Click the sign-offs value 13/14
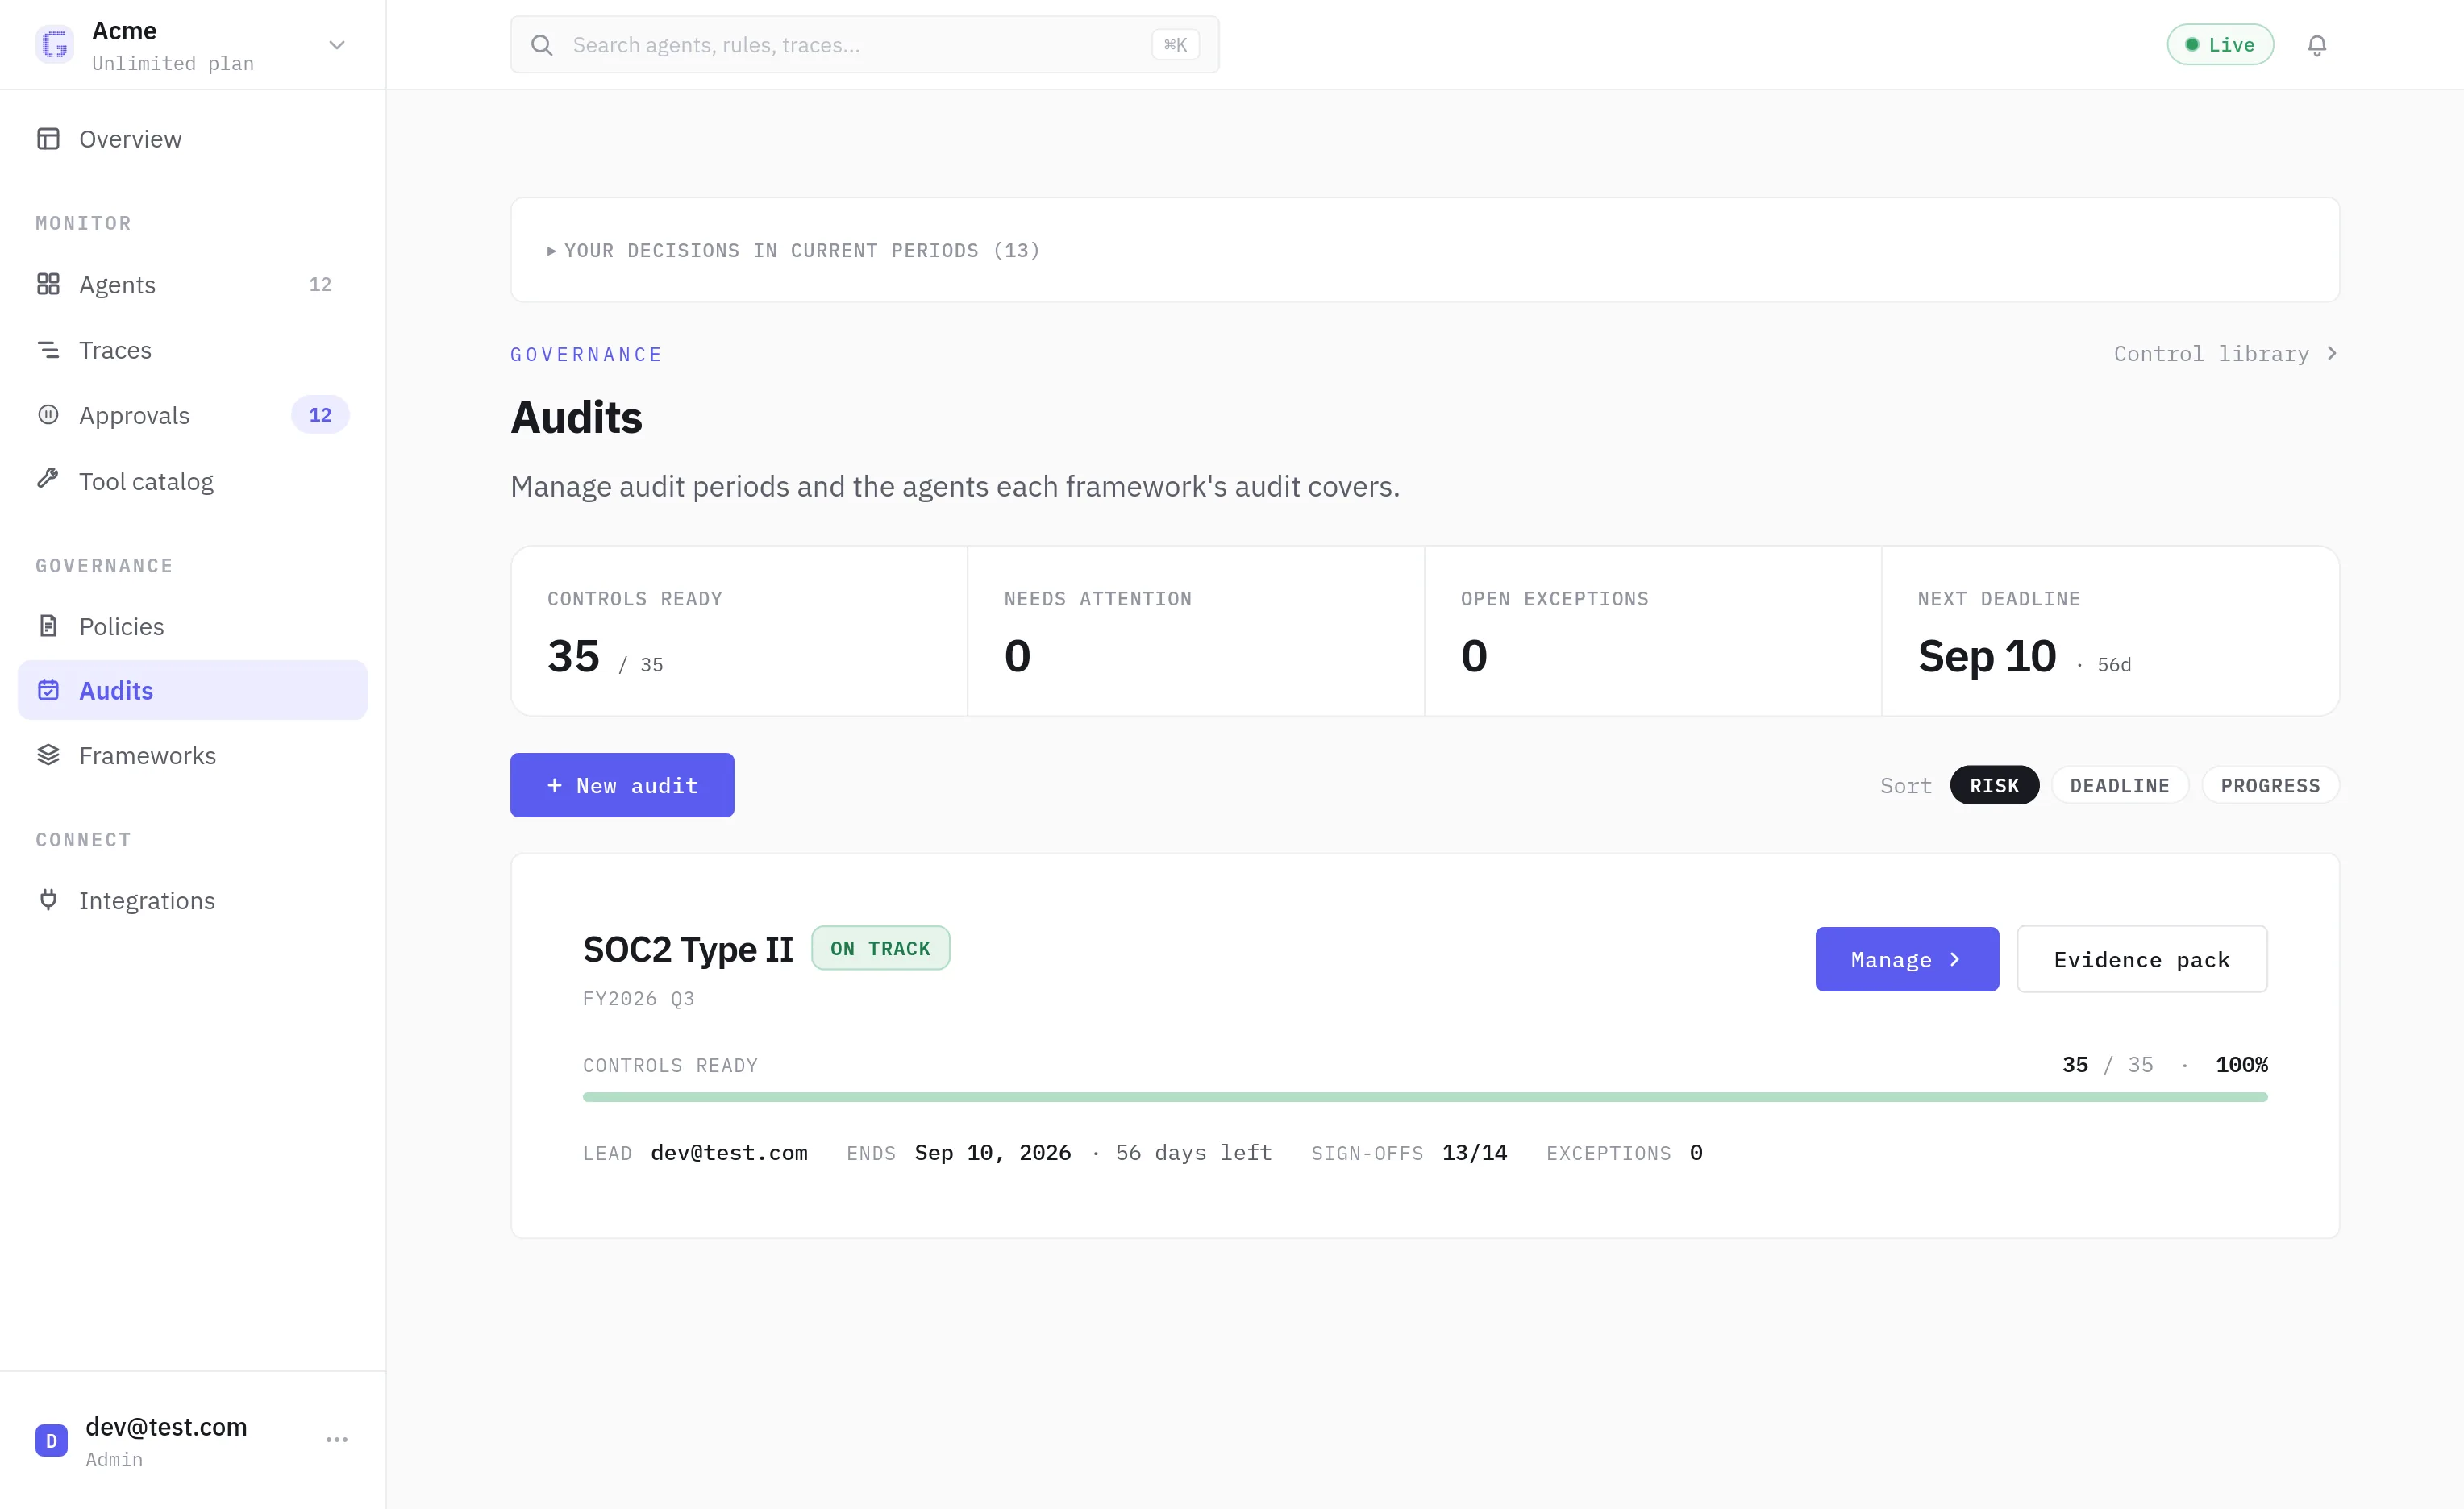The image size is (2464, 1509). [x=1474, y=1153]
